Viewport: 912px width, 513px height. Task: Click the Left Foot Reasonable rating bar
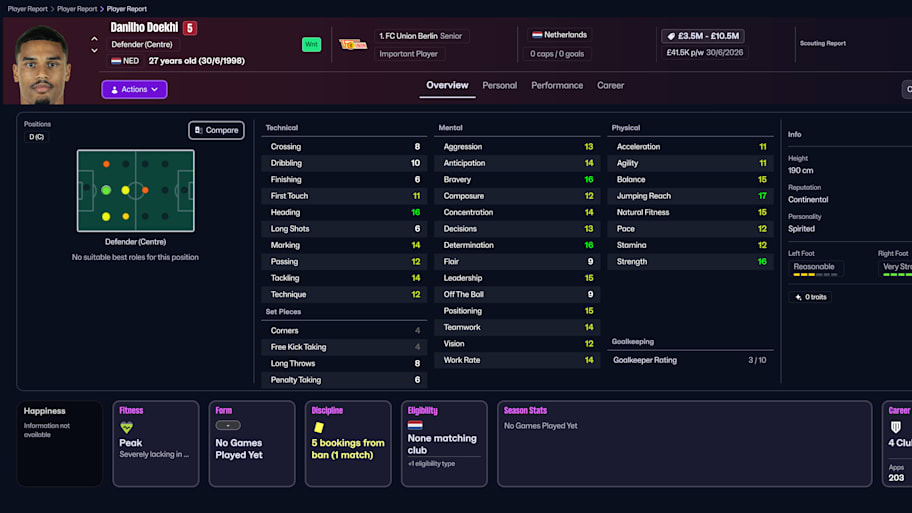click(815, 274)
